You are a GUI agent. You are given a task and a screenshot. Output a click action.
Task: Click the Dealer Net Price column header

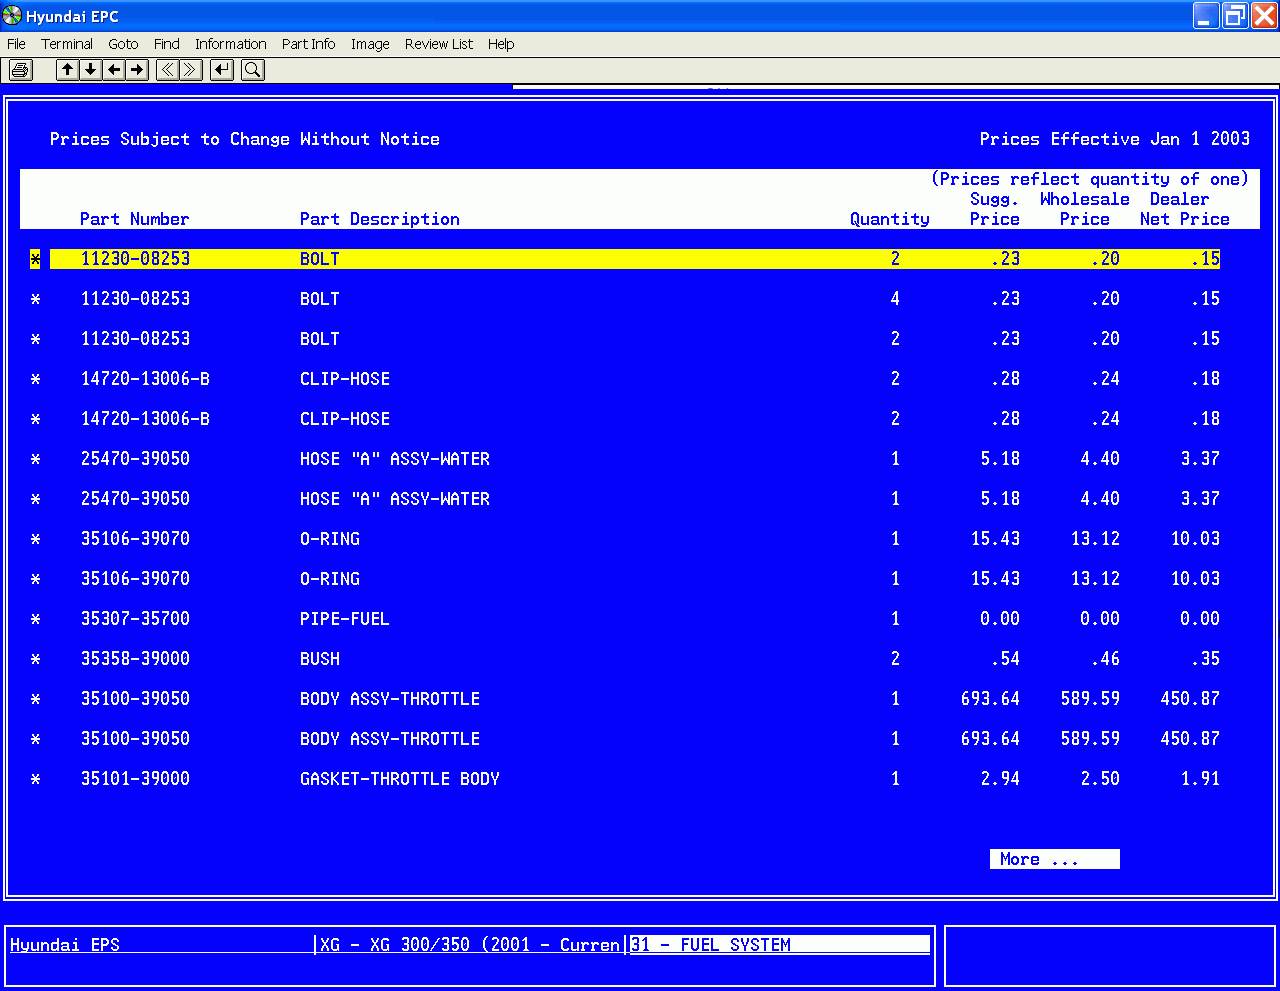point(1185,209)
